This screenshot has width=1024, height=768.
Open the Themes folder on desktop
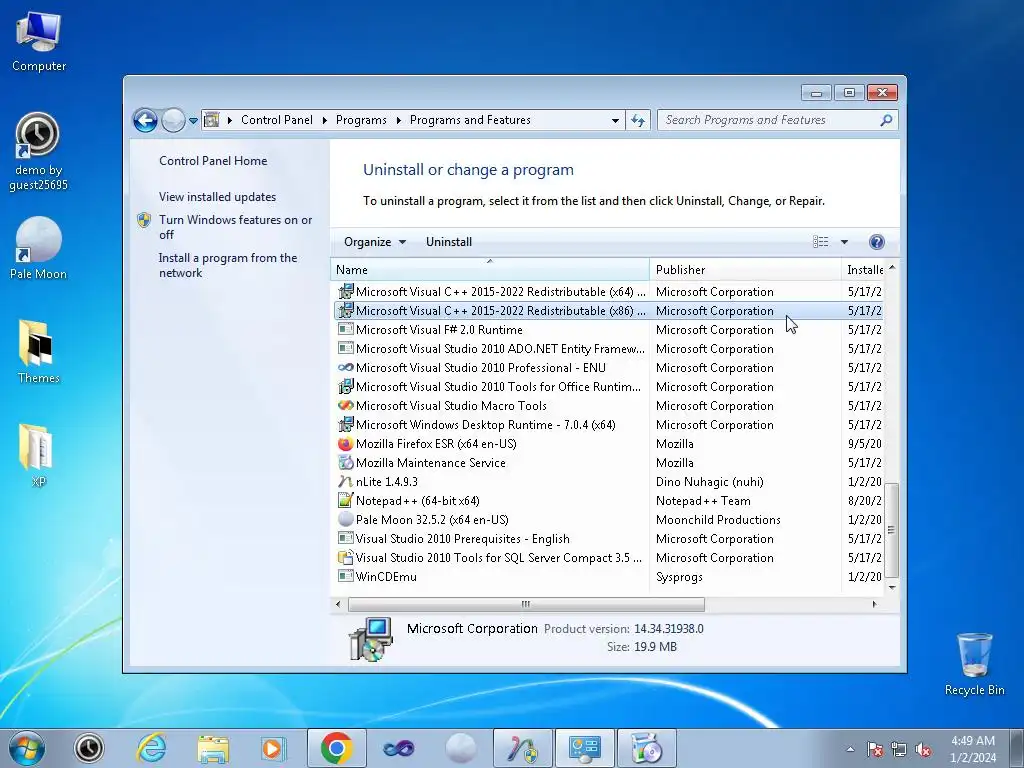point(39,351)
